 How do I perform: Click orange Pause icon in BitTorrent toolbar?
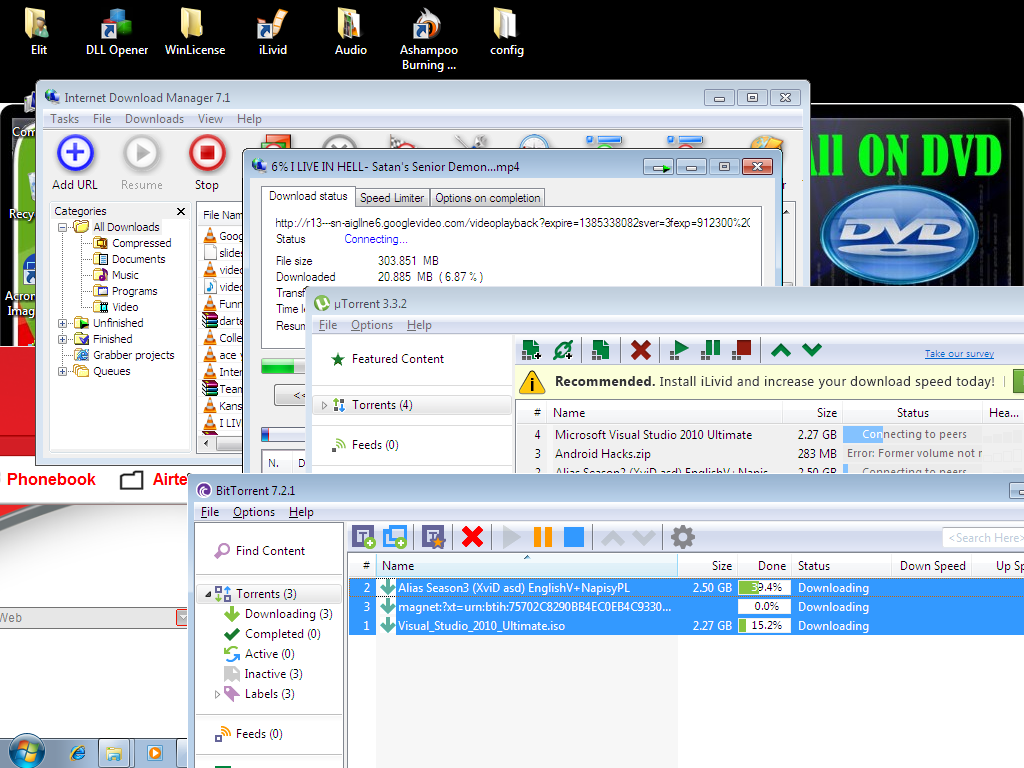tap(543, 537)
